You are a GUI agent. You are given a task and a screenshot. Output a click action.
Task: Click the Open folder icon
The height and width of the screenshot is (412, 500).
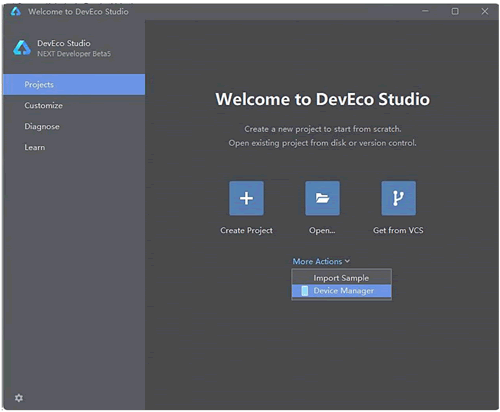tap(322, 198)
